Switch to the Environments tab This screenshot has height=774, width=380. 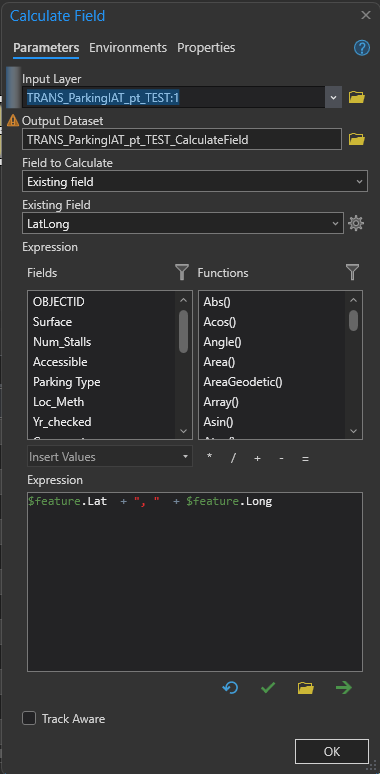[x=128, y=48]
